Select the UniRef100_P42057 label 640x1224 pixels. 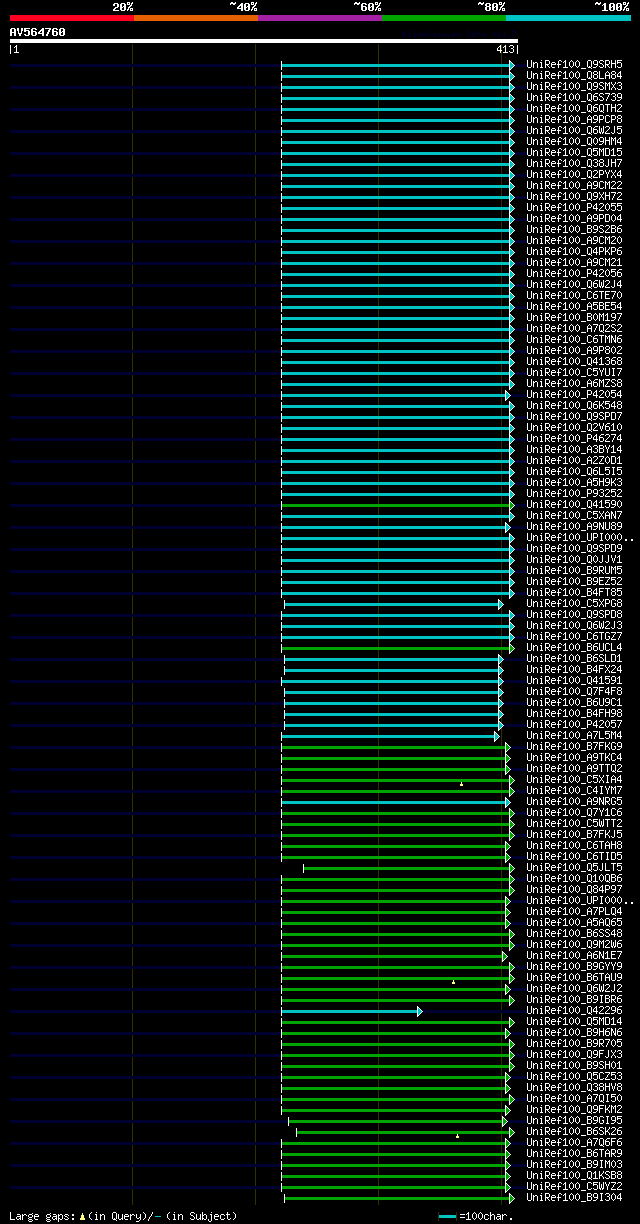(574, 724)
